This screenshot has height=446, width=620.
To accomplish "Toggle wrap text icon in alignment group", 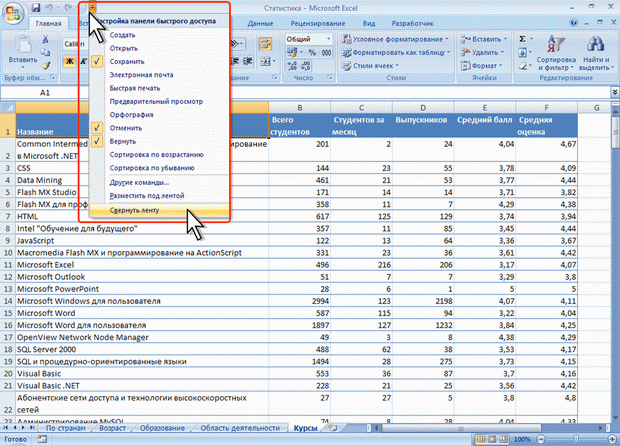I will tap(265, 44).
